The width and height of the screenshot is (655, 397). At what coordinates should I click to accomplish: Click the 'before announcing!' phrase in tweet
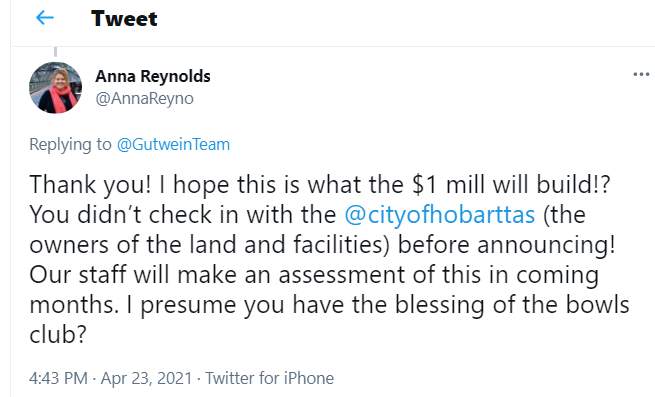click(x=506, y=245)
